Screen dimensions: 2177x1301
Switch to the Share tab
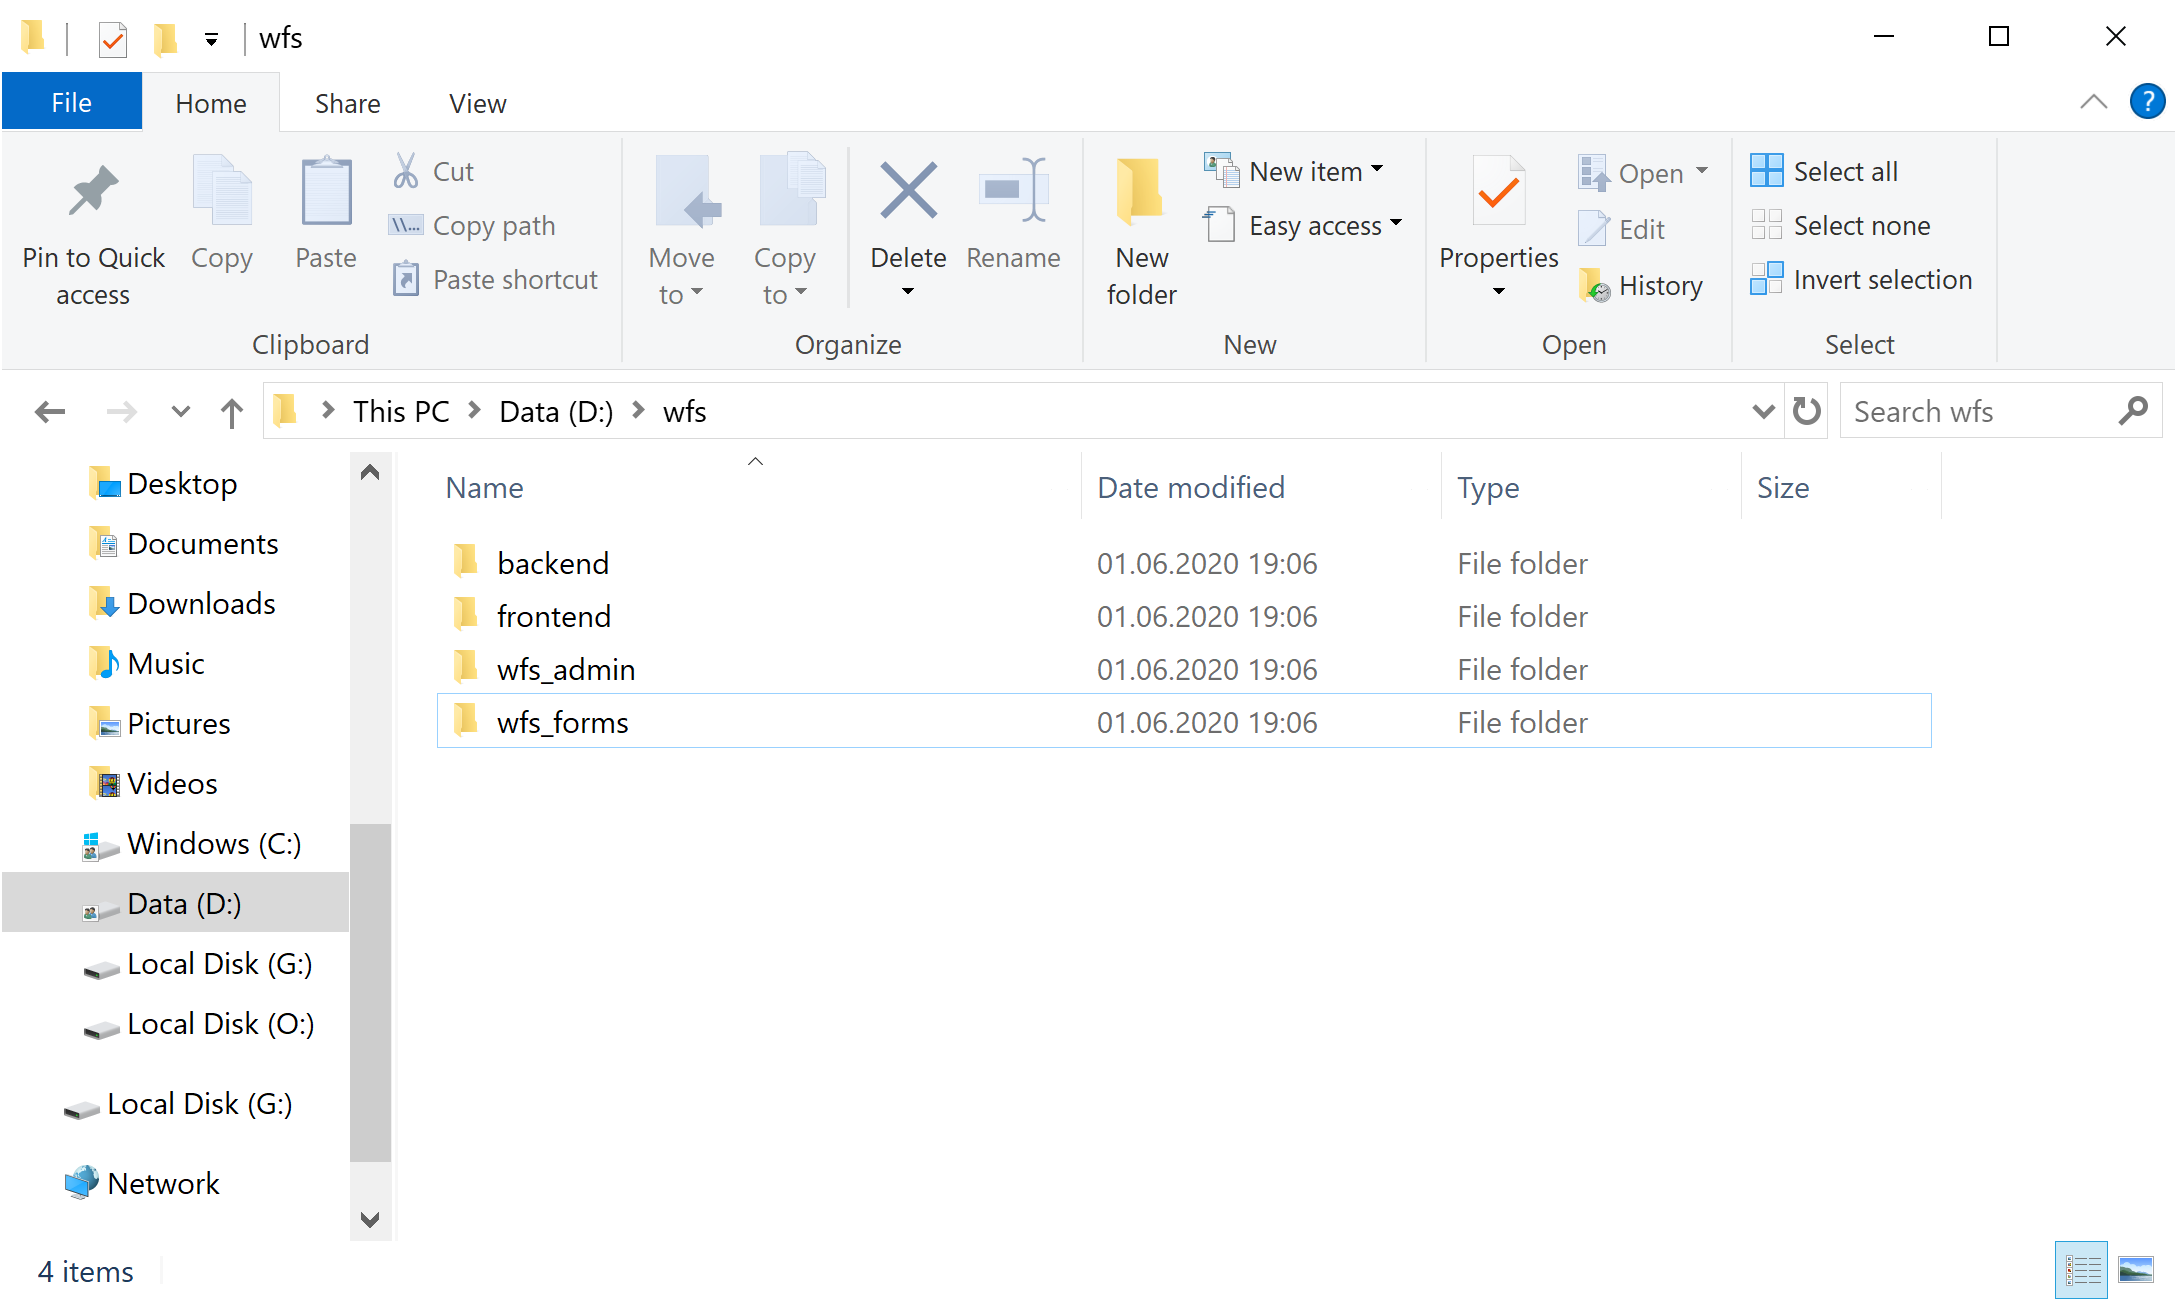(347, 103)
